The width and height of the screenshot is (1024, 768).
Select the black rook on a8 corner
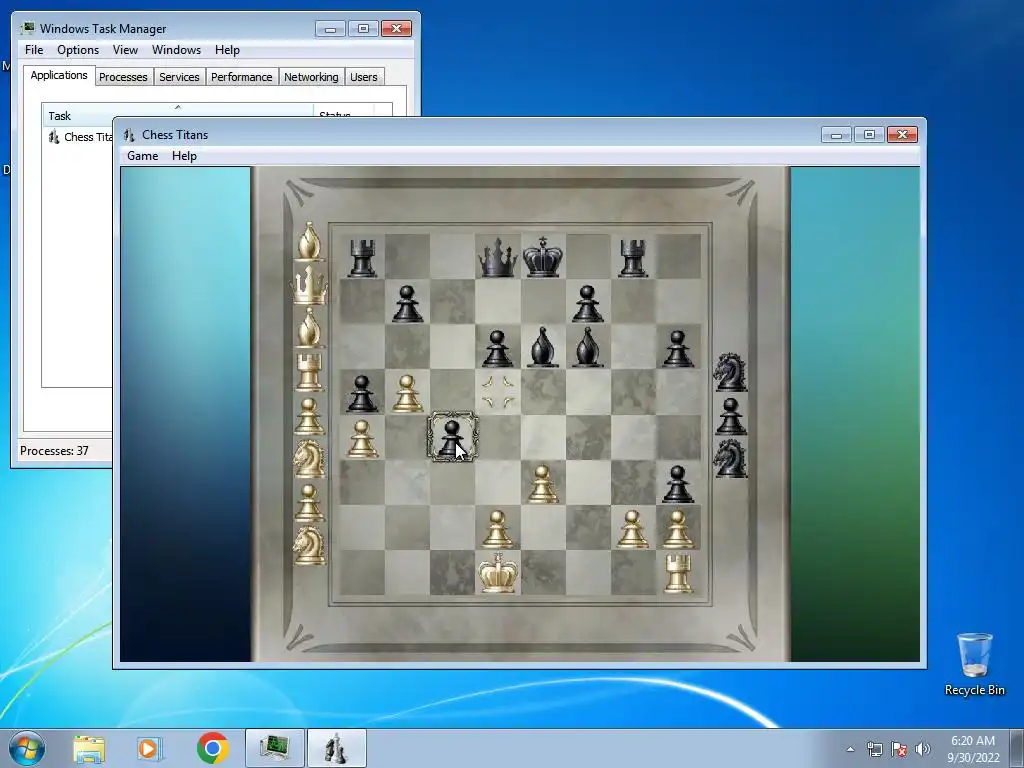[x=362, y=257]
